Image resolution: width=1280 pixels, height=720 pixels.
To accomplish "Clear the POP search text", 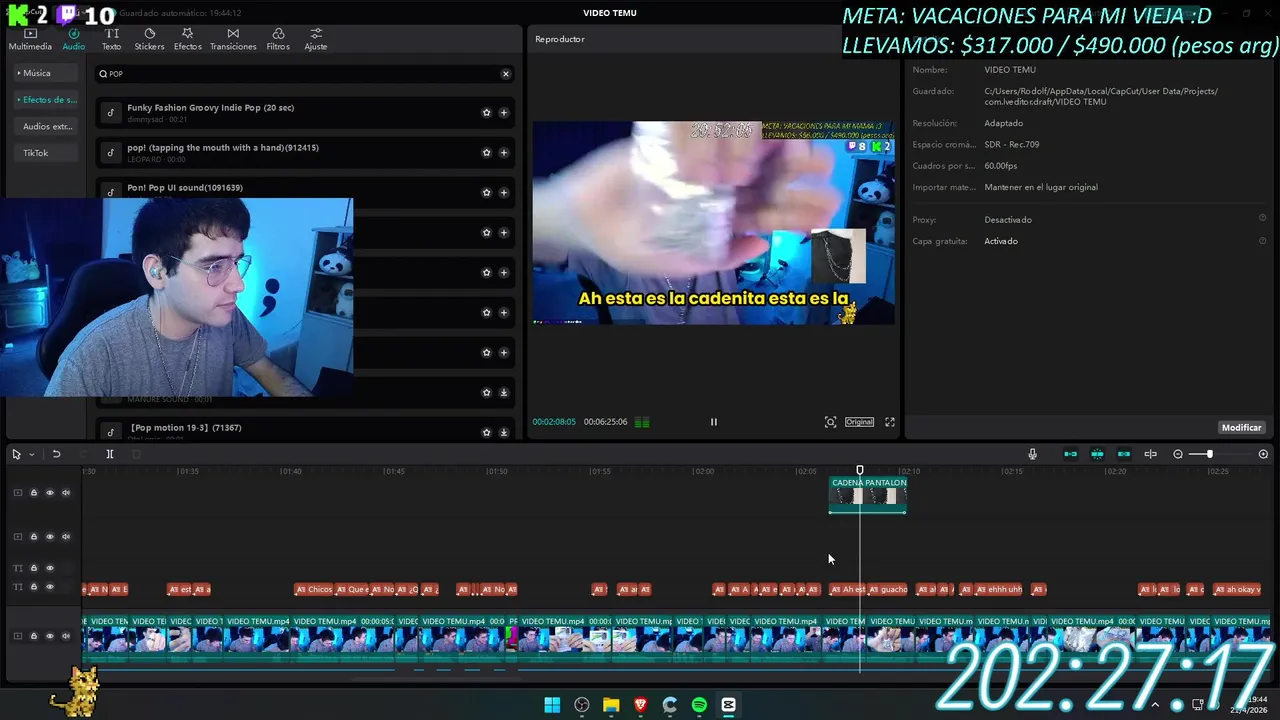I will pos(505,74).
